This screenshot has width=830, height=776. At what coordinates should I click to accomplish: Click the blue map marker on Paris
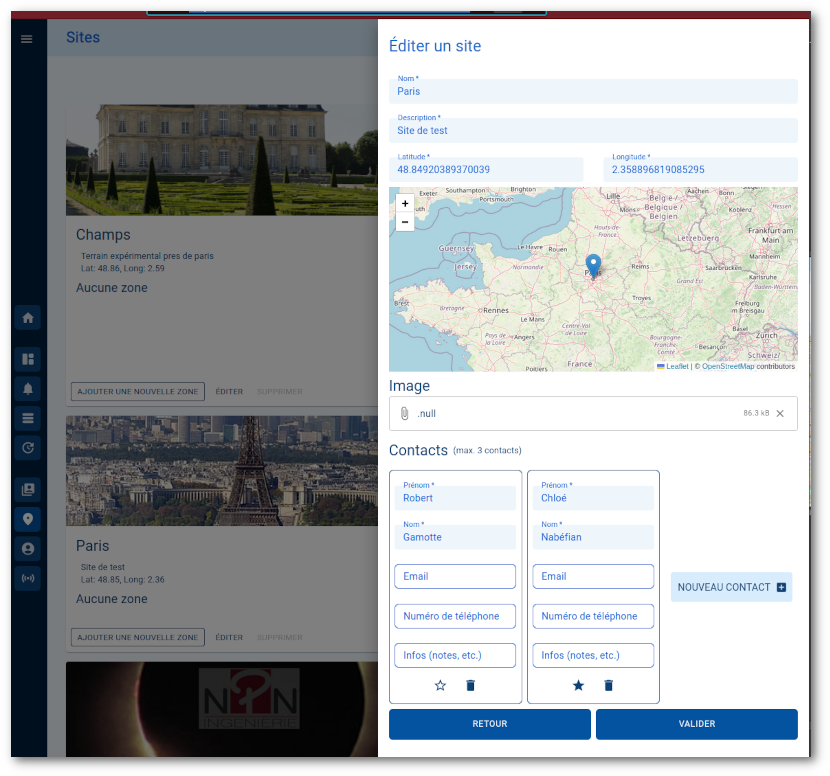click(593, 266)
